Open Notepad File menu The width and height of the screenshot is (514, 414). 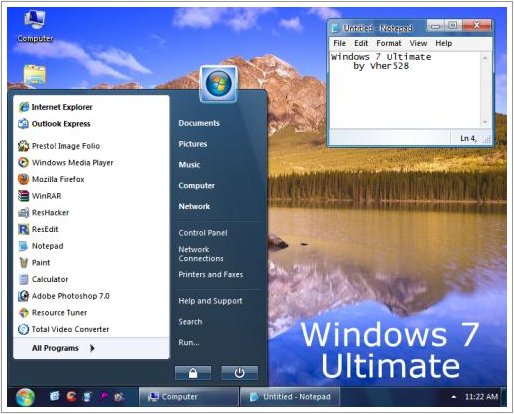click(340, 43)
